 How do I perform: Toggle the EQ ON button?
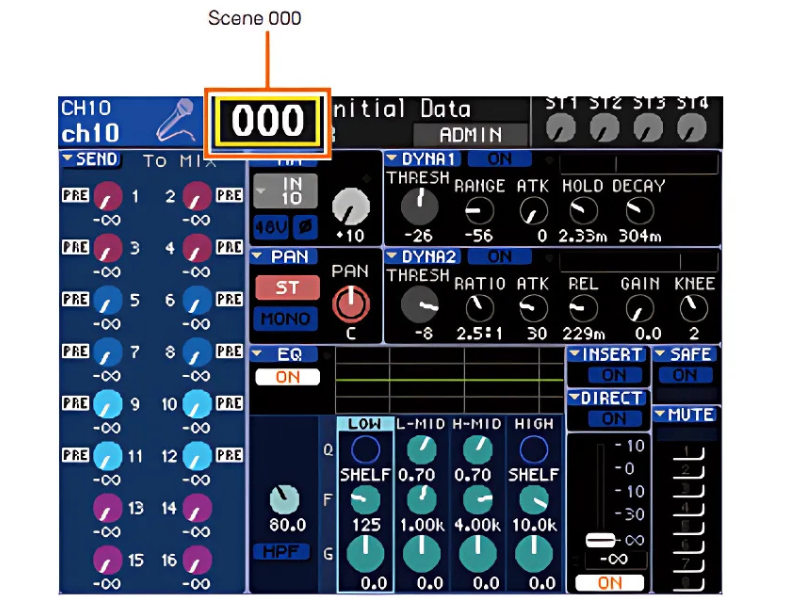click(x=287, y=377)
